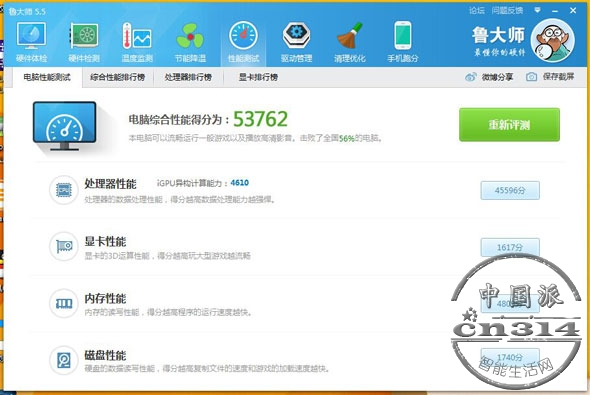Click the memory icon beside 内存性能
Viewport: 590px width, 395px height.
[x=64, y=303]
